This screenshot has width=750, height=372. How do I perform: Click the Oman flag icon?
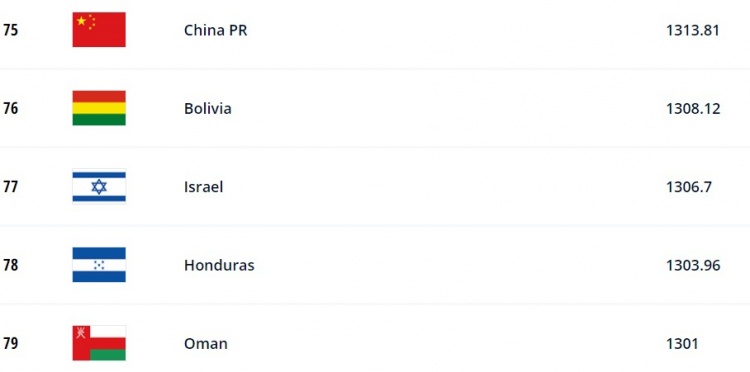(x=99, y=343)
